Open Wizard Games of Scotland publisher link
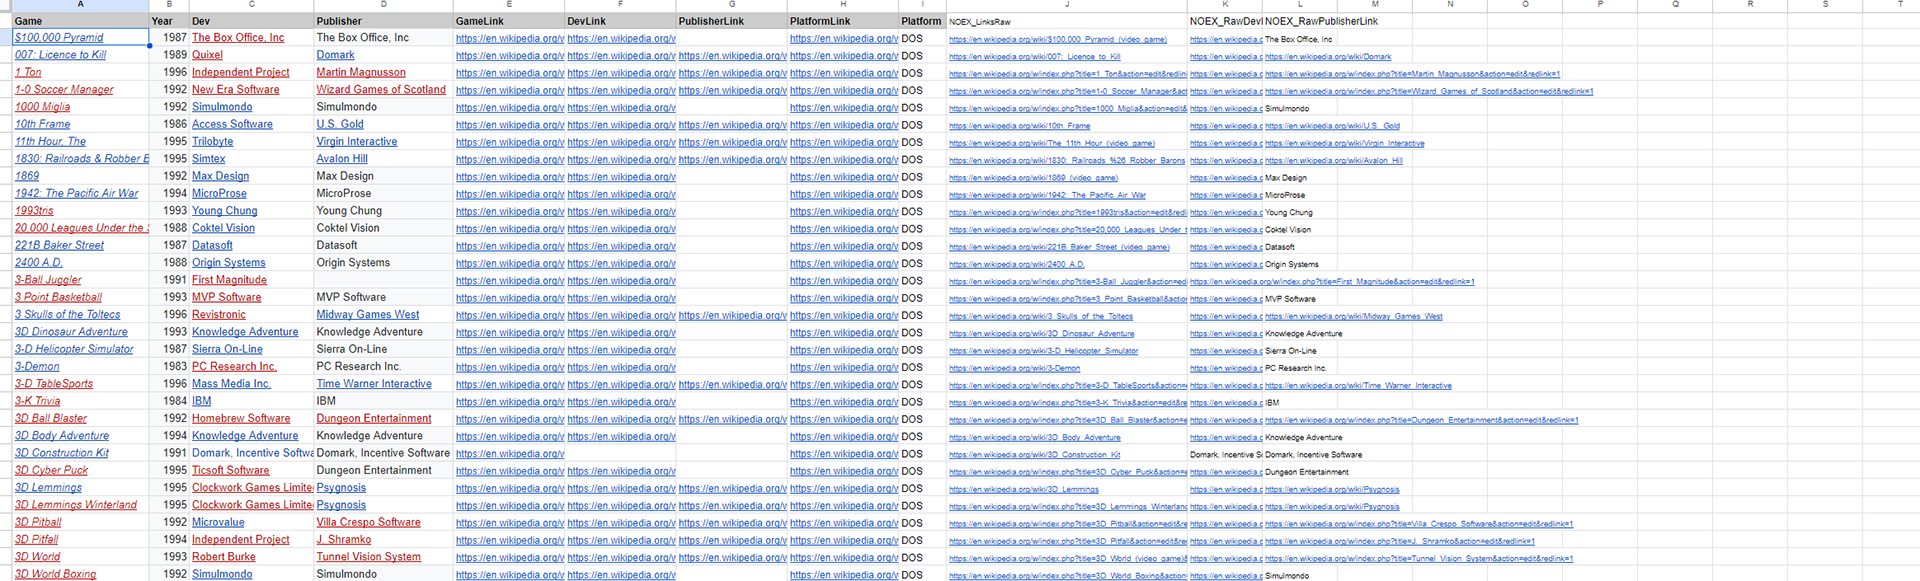 click(381, 90)
